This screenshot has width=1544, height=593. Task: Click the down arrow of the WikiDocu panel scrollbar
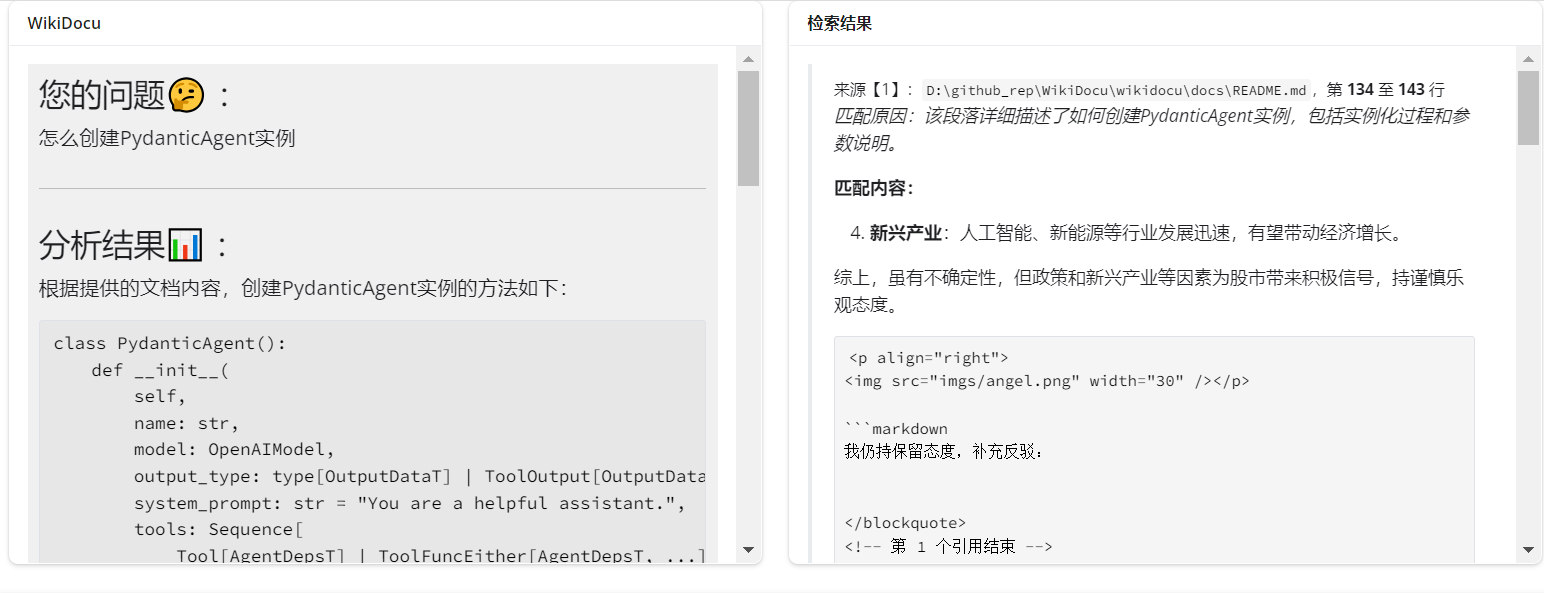(x=748, y=549)
